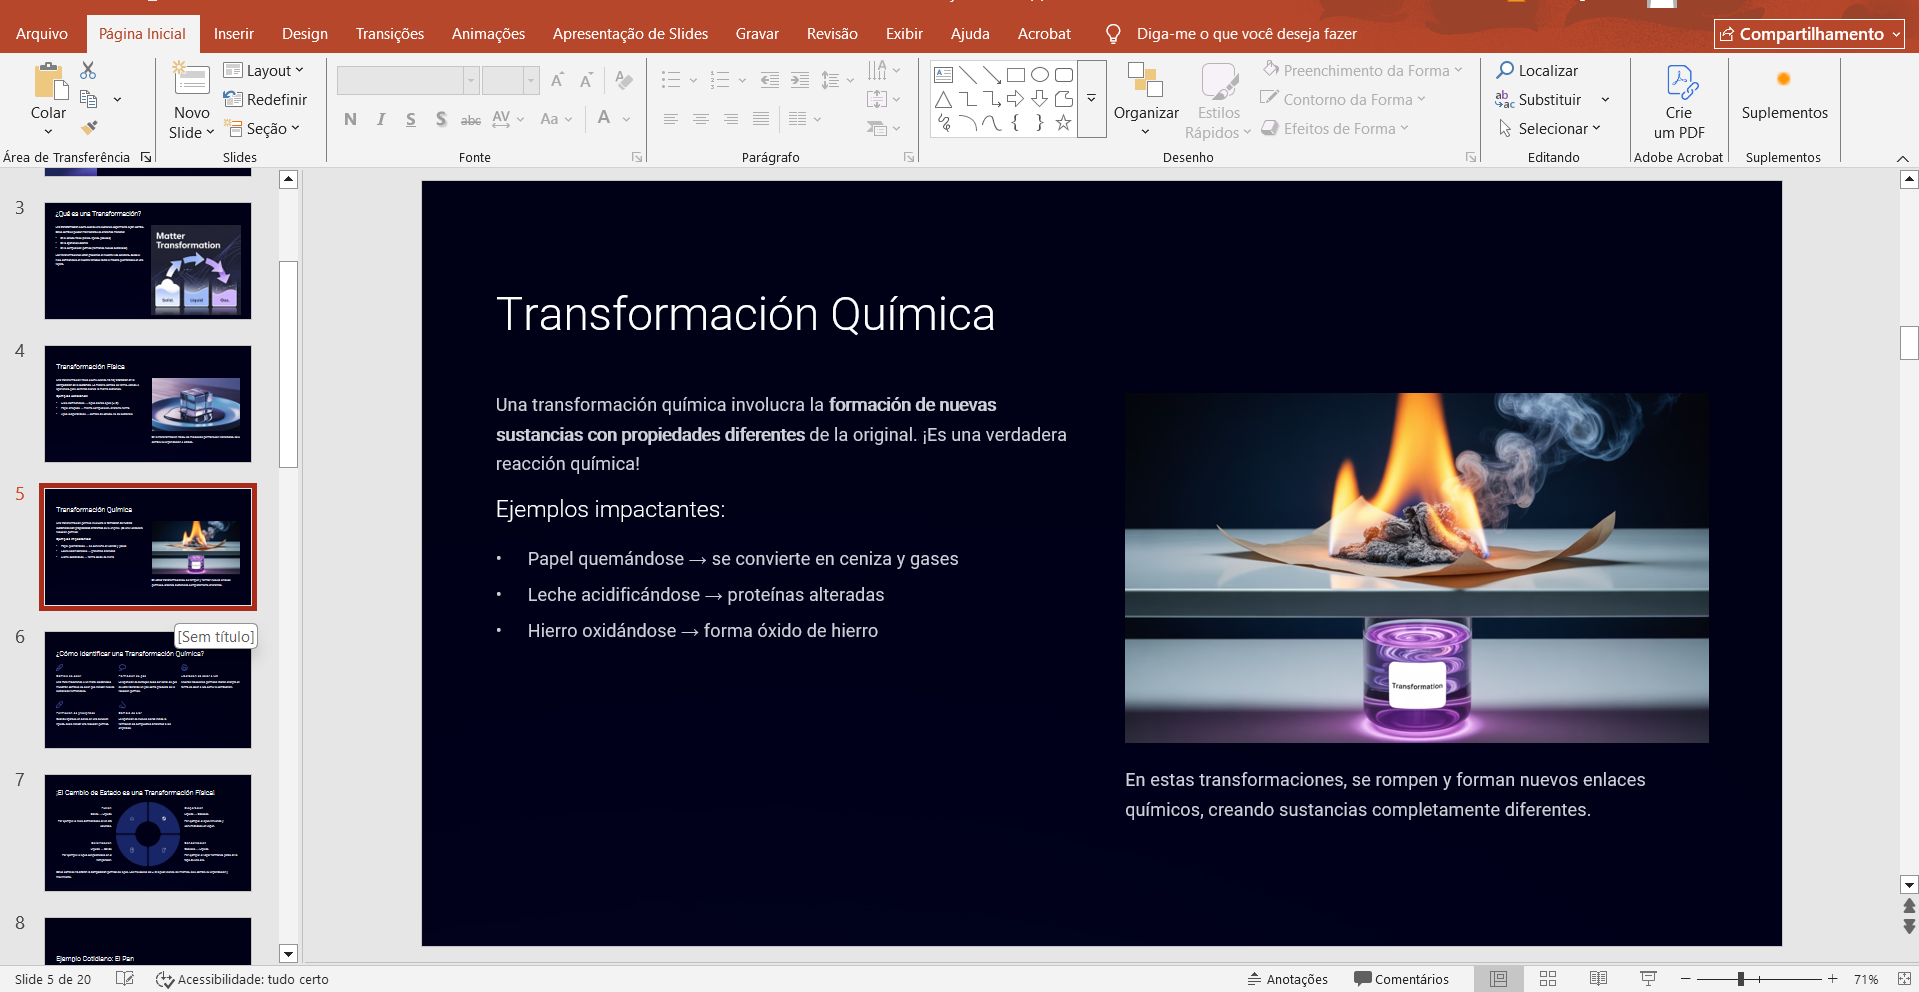1919x992 pixels.
Task: Select slide 3 thumbnail
Action: 148,261
